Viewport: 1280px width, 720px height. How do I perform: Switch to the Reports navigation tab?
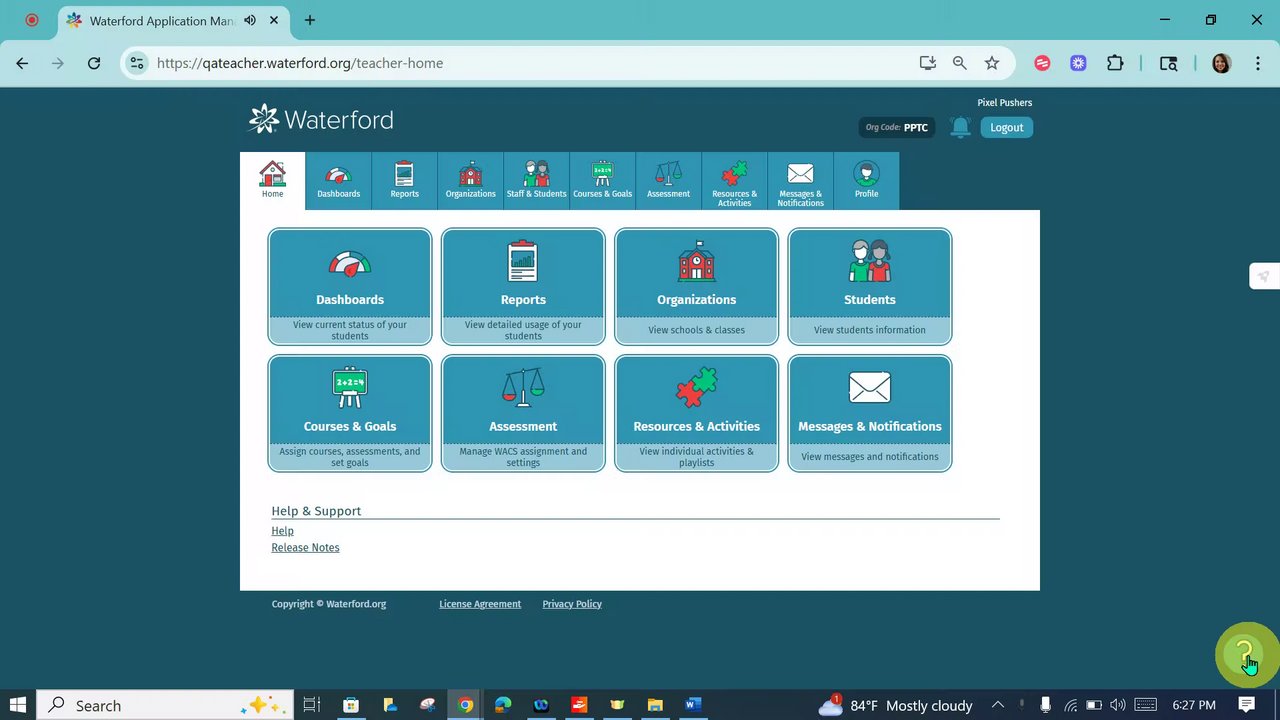tap(404, 181)
